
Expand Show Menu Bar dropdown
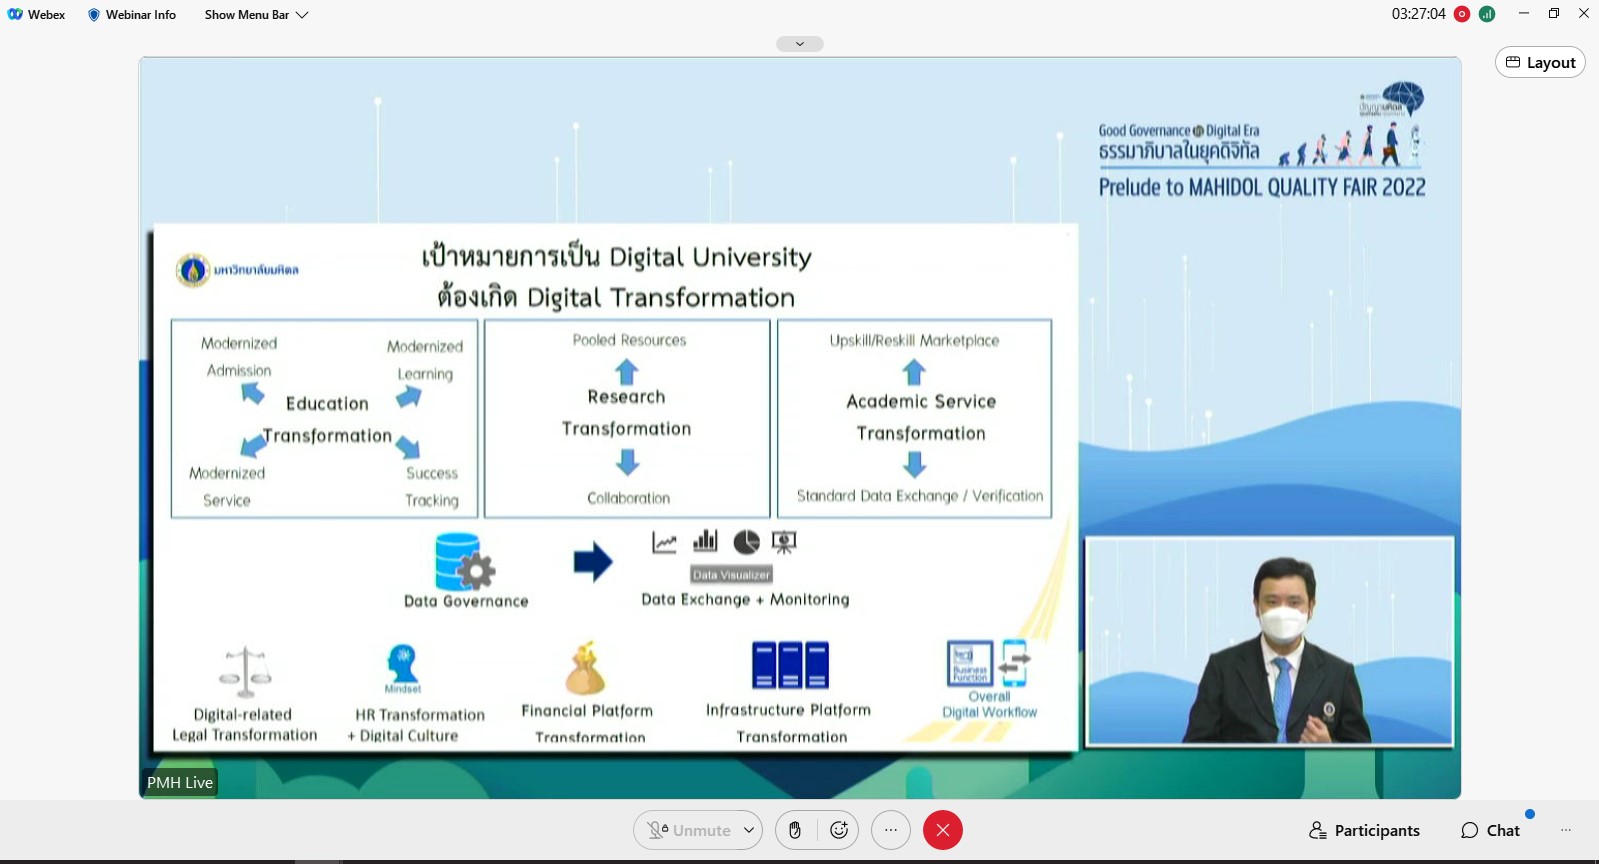coord(256,15)
